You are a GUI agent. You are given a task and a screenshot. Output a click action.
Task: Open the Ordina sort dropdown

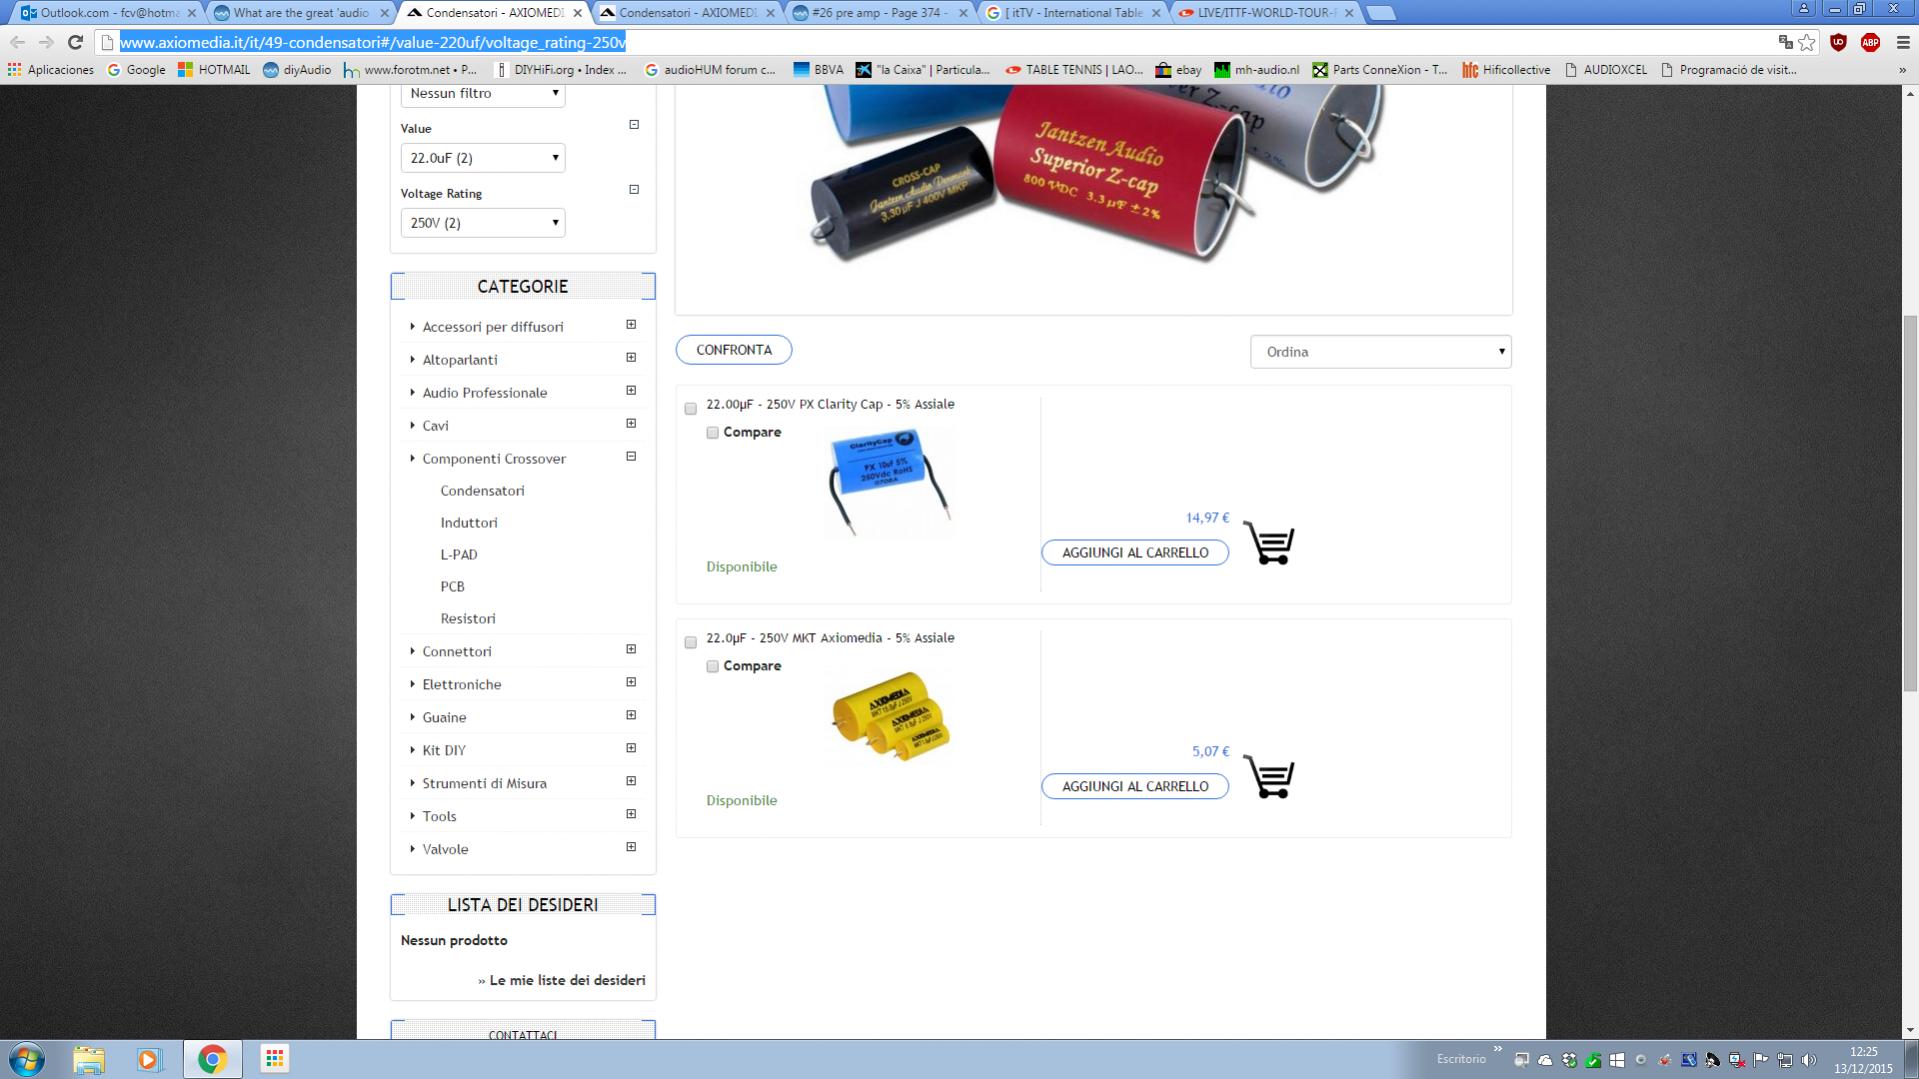(x=1381, y=352)
